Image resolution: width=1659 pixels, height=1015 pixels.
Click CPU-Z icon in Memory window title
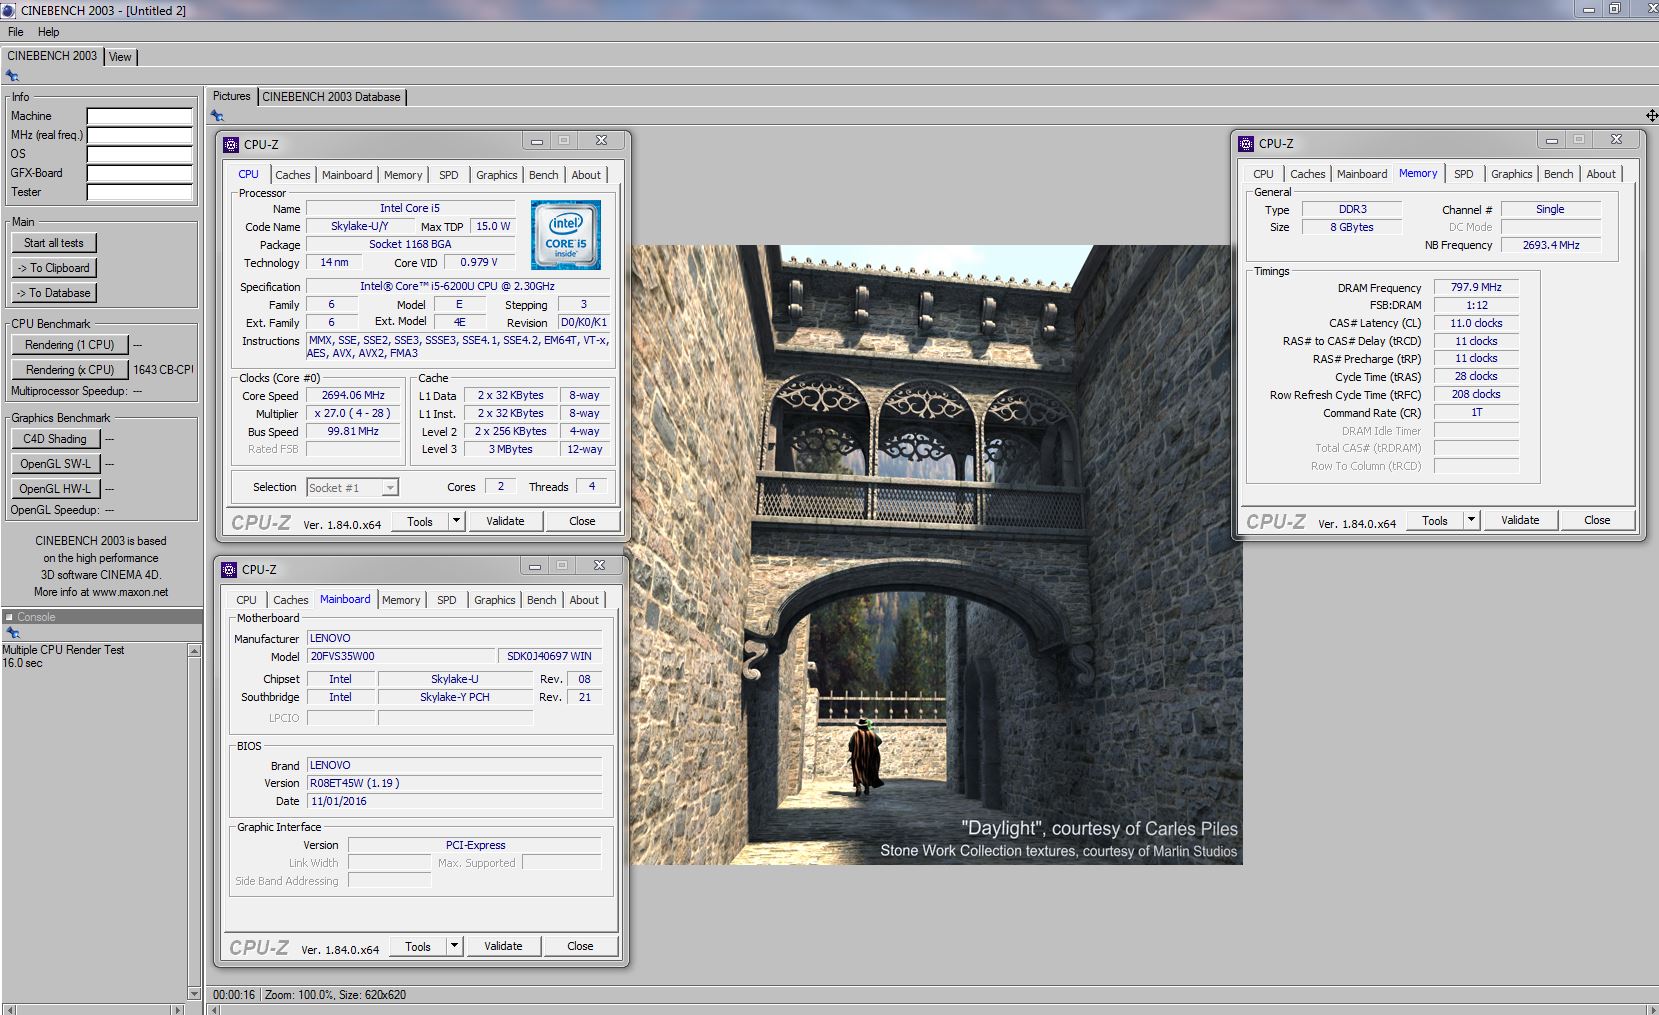[x=1246, y=143]
